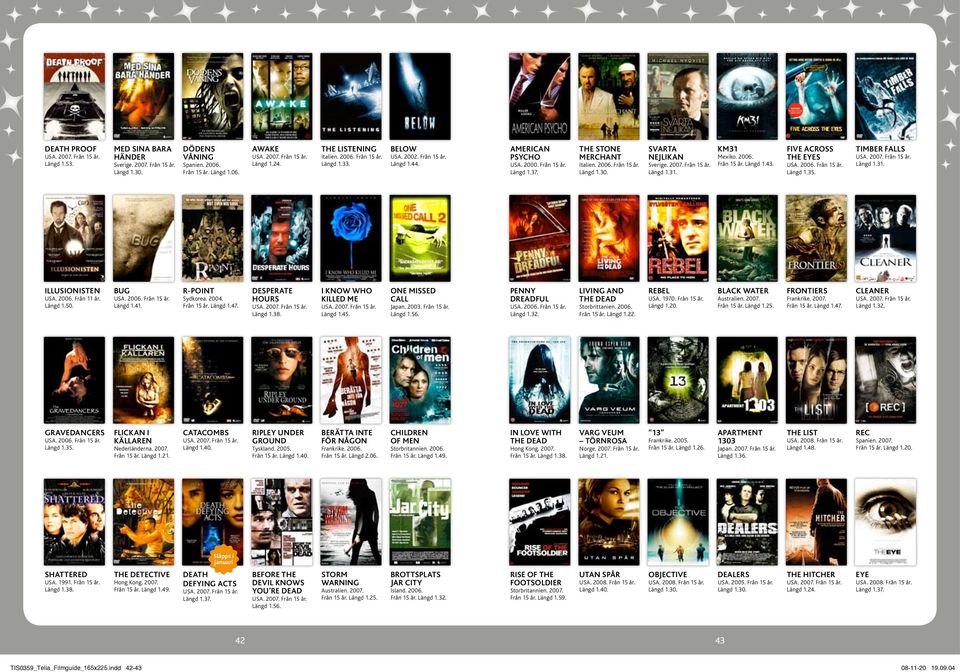Click The Eye movie cover
960x672 pixels.
(885, 522)
